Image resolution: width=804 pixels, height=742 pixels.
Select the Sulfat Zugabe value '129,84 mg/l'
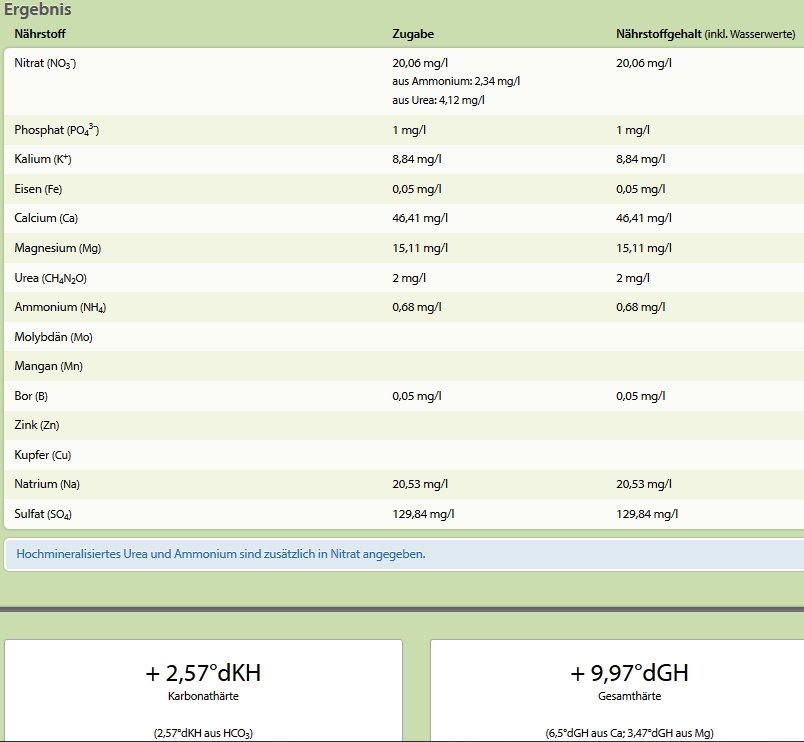[423, 514]
